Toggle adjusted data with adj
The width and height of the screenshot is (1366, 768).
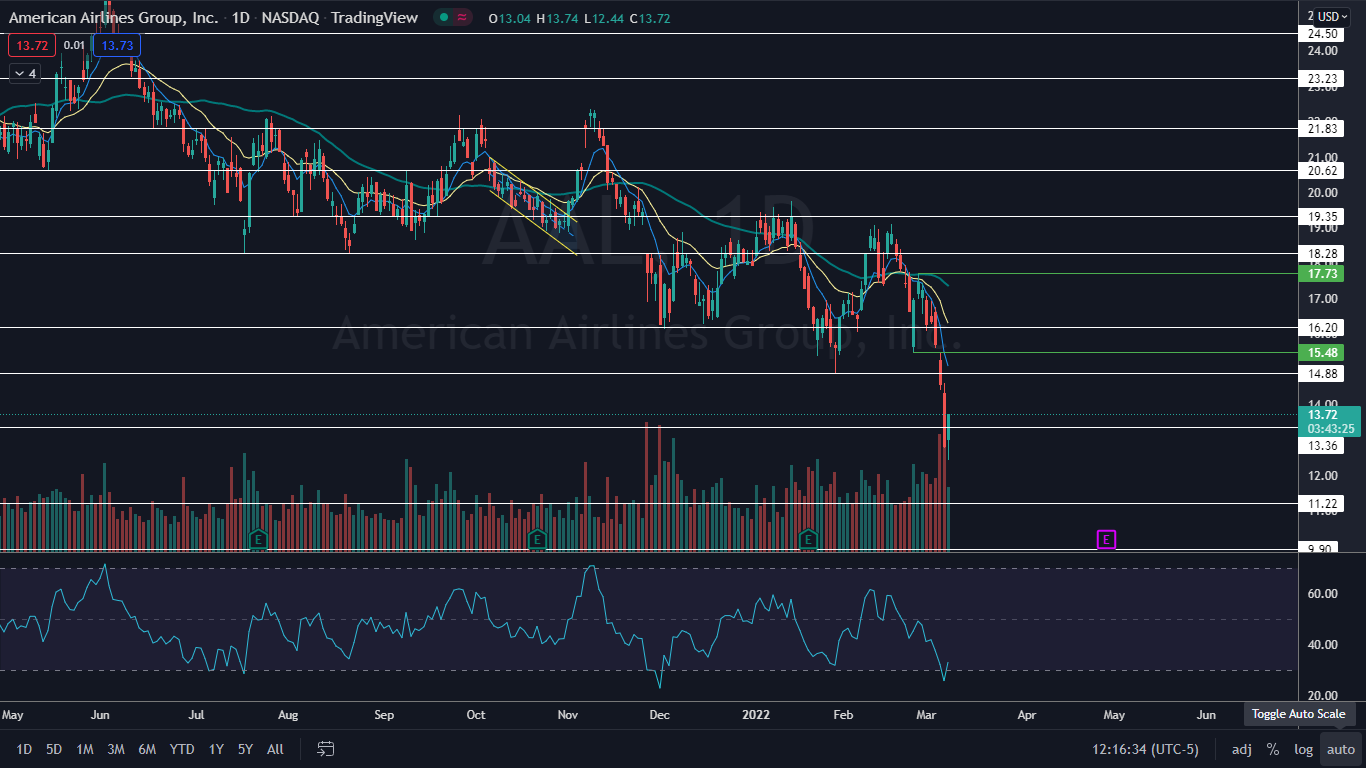tap(1241, 749)
